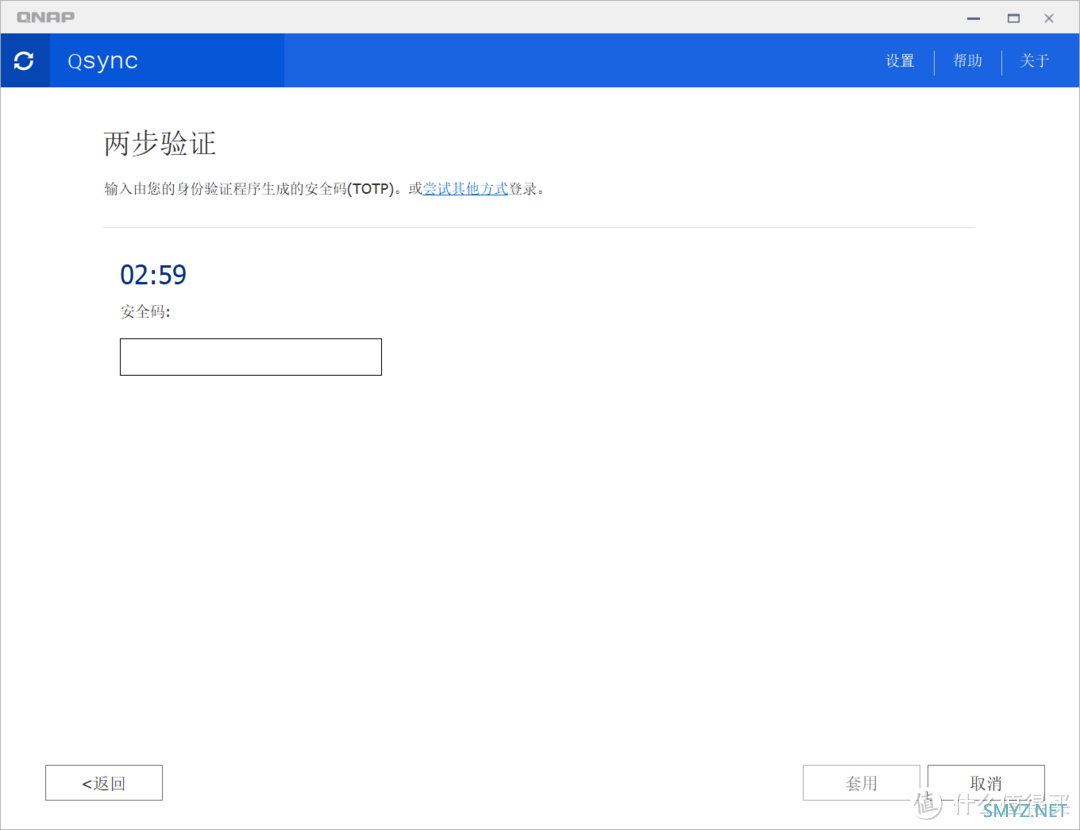
Task: Click the Qsync title text
Action: [103, 61]
